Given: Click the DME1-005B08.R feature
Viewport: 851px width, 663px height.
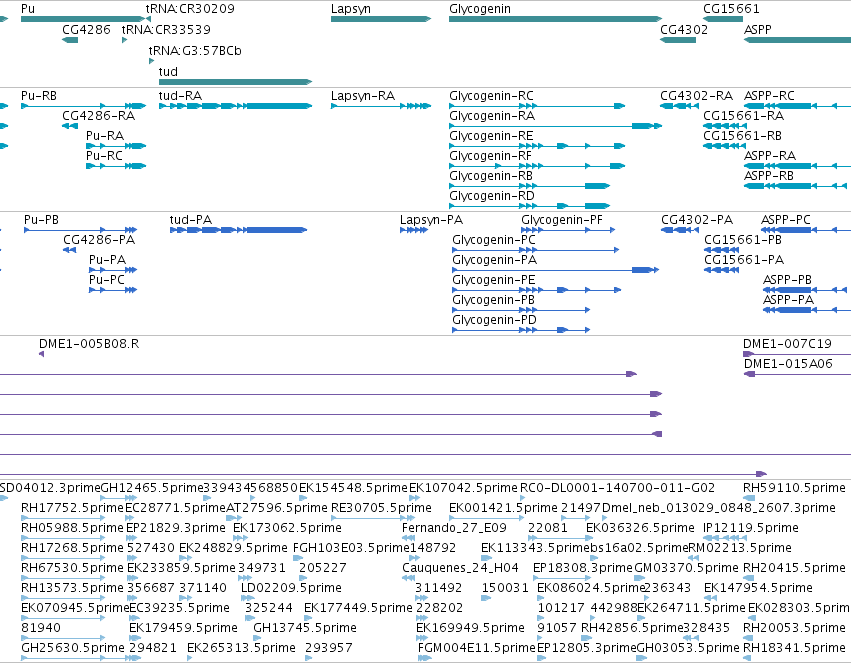Looking at the screenshot, I should 41,354.
